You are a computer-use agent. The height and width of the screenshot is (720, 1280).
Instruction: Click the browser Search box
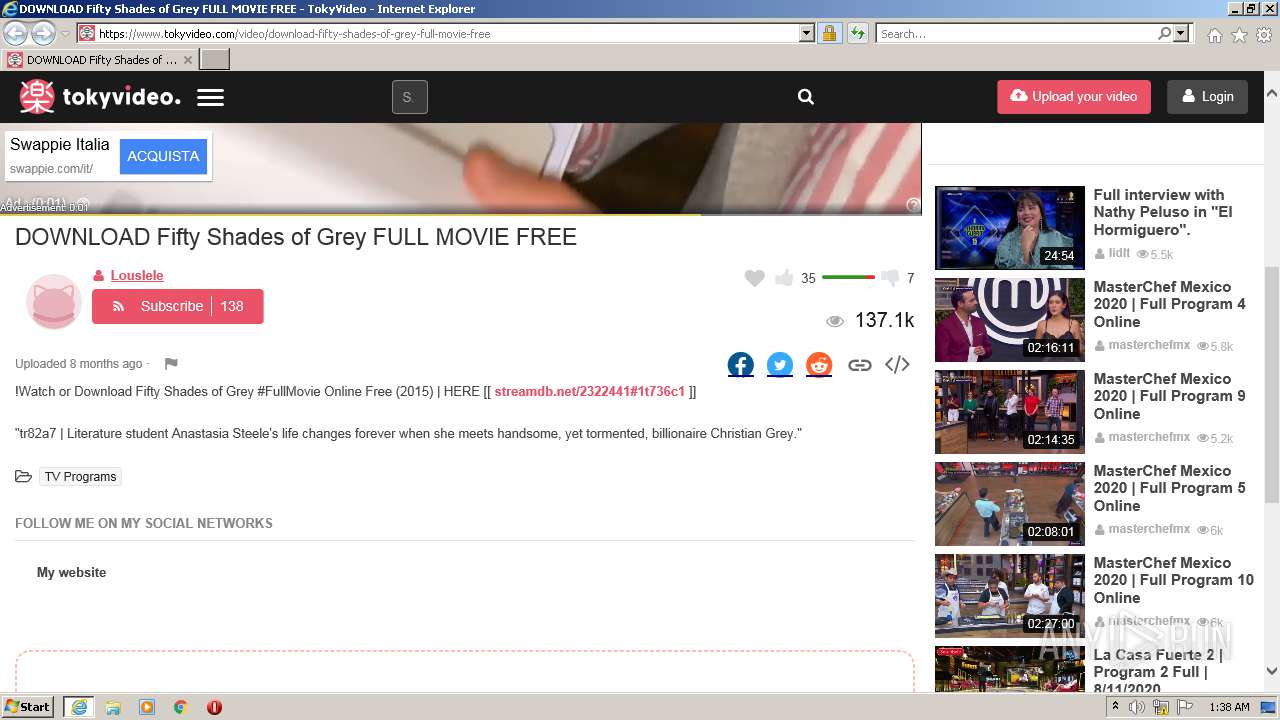pos(1016,33)
